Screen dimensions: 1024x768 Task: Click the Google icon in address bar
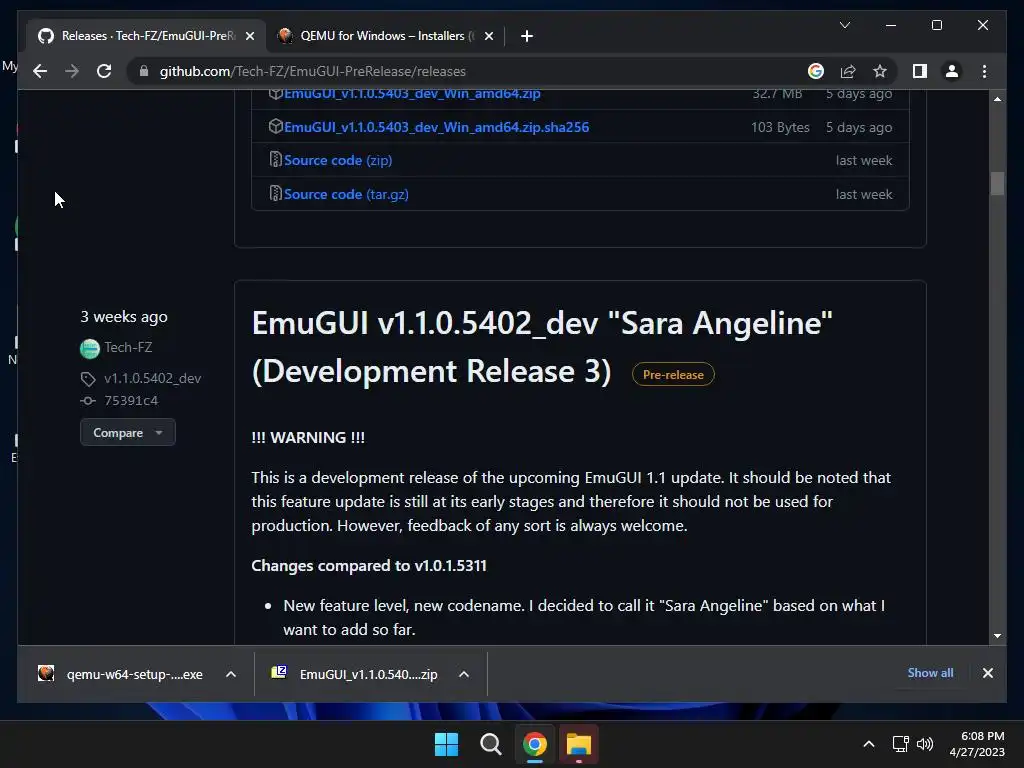click(x=816, y=71)
